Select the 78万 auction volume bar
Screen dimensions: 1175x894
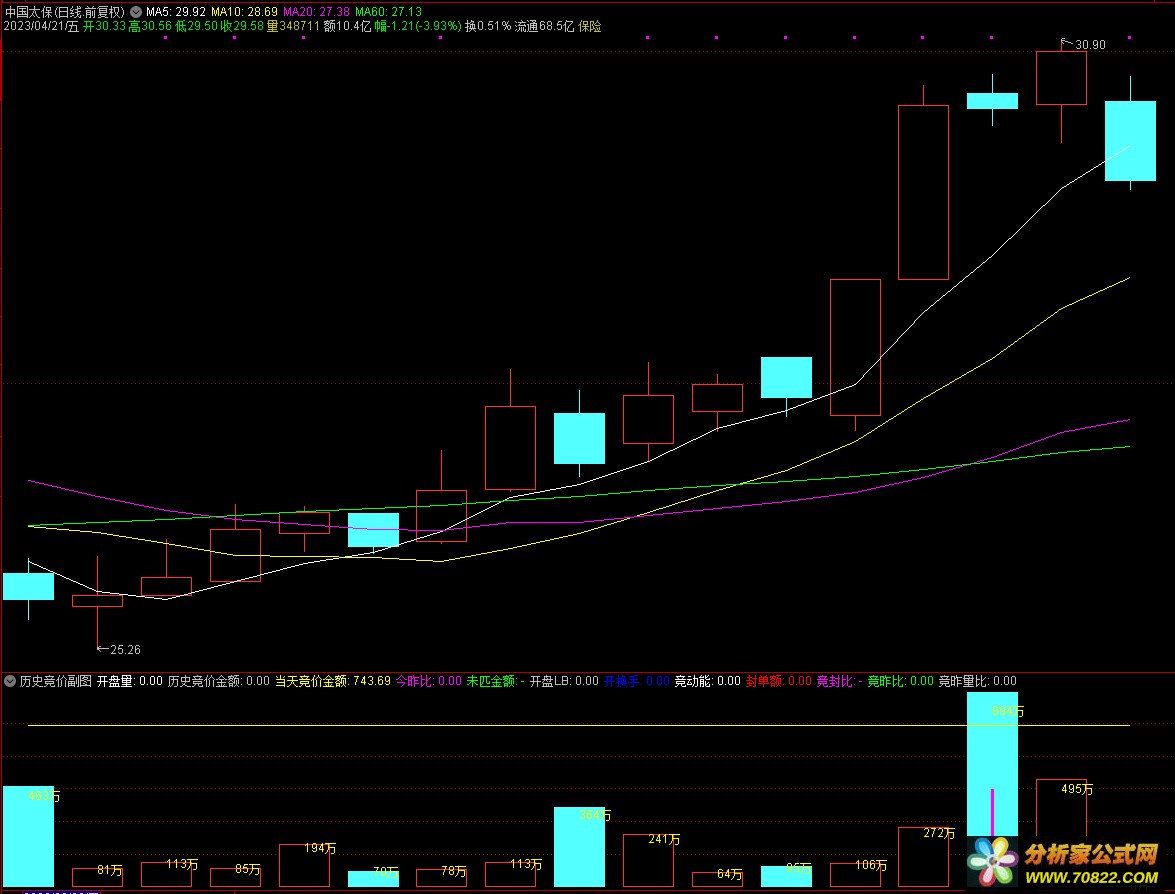pyautogui.click(x=441, y=878)
